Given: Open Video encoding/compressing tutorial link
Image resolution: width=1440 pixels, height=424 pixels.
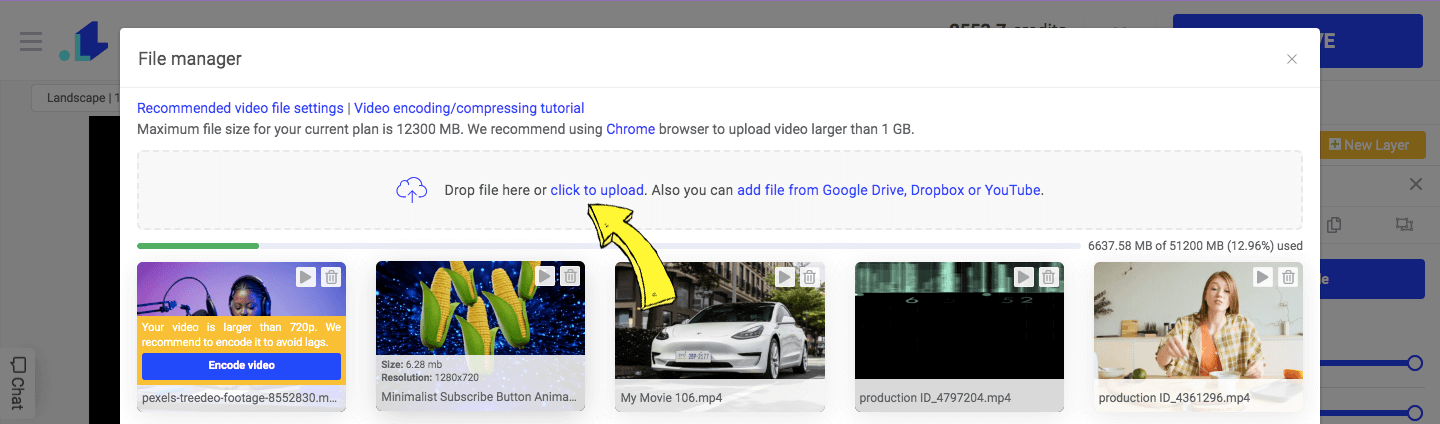Looking at the screenshot, I should pyautogui.click(x=469, y=108).
